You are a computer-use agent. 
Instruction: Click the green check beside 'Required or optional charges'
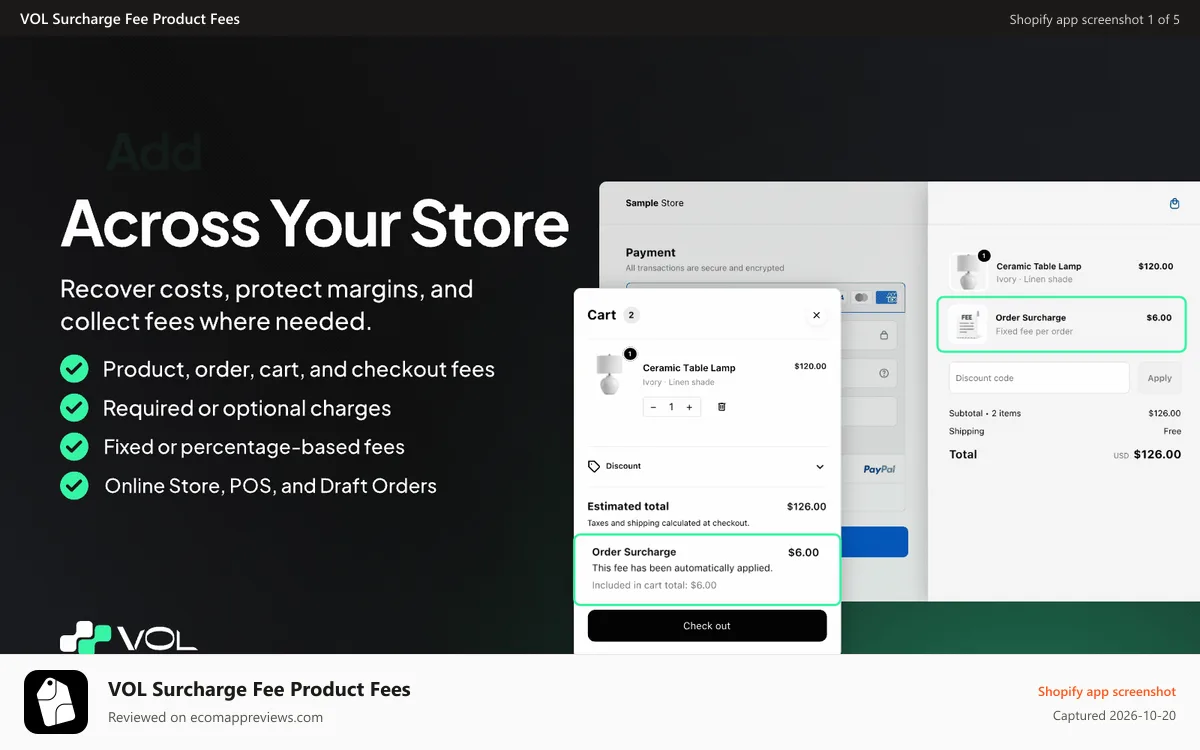tap(74, 408)
